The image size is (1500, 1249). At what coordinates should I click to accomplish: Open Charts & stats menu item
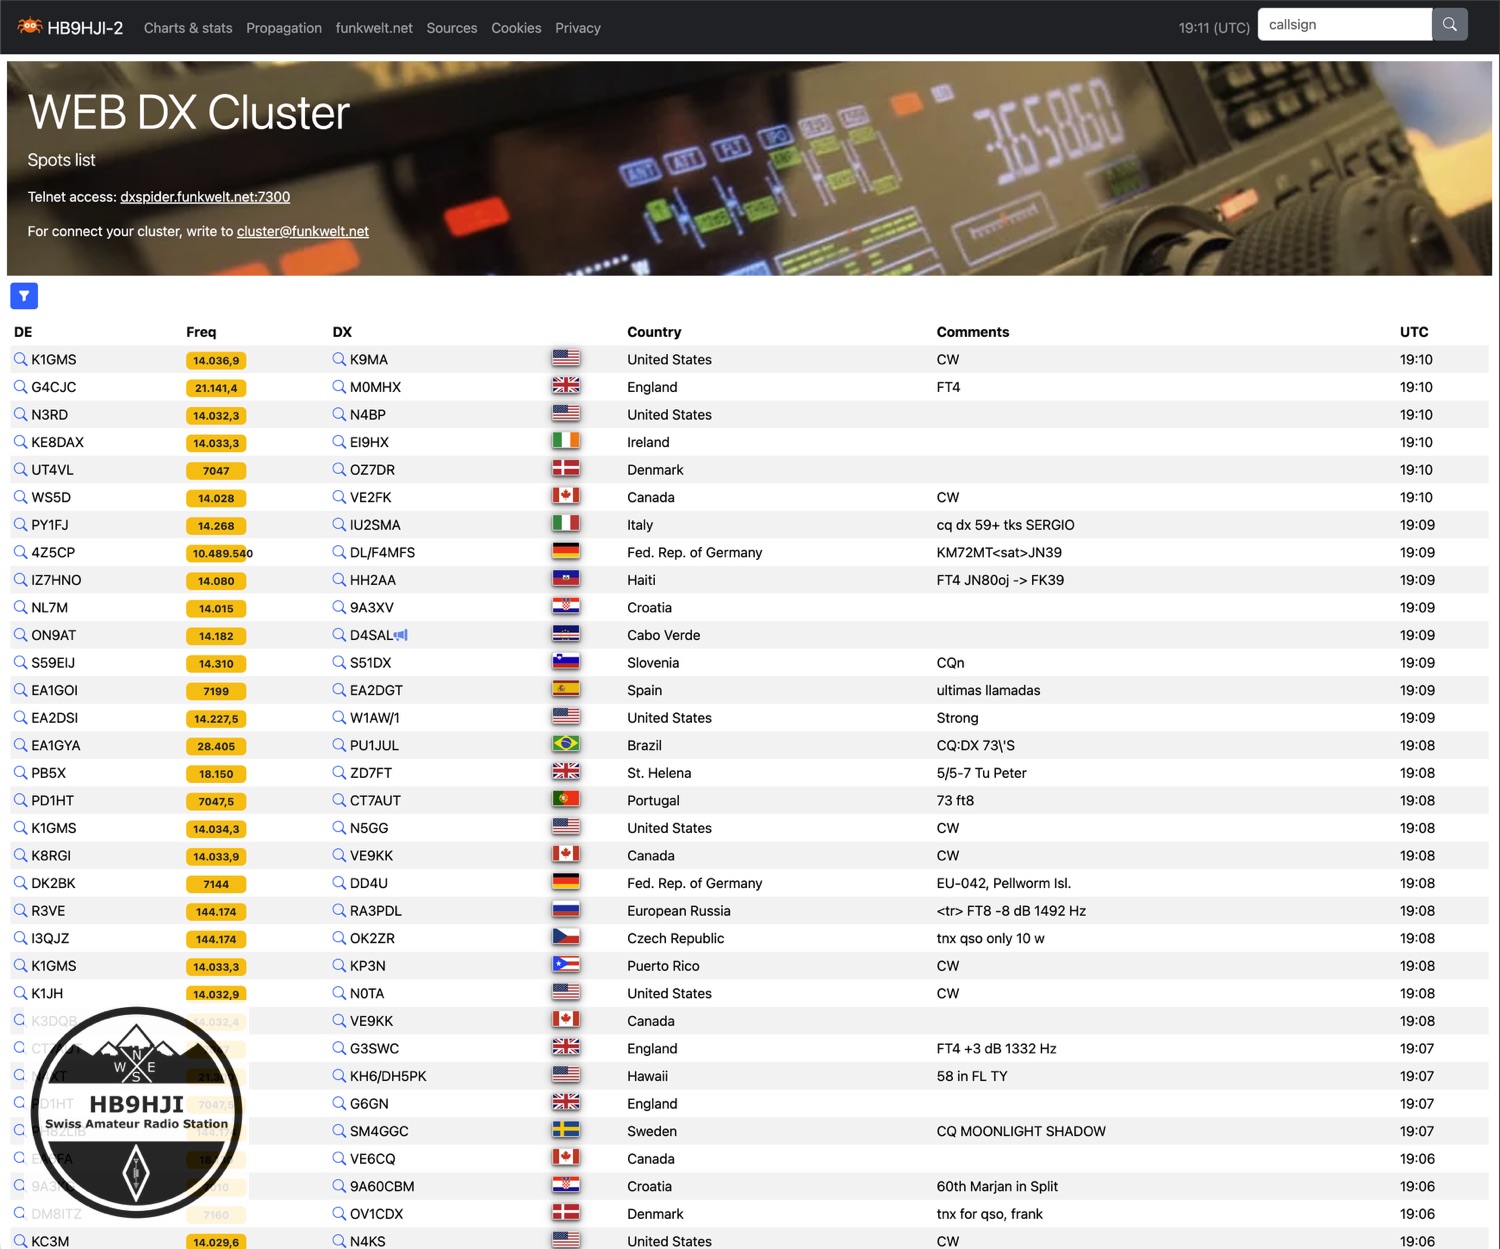coord(188,28)
